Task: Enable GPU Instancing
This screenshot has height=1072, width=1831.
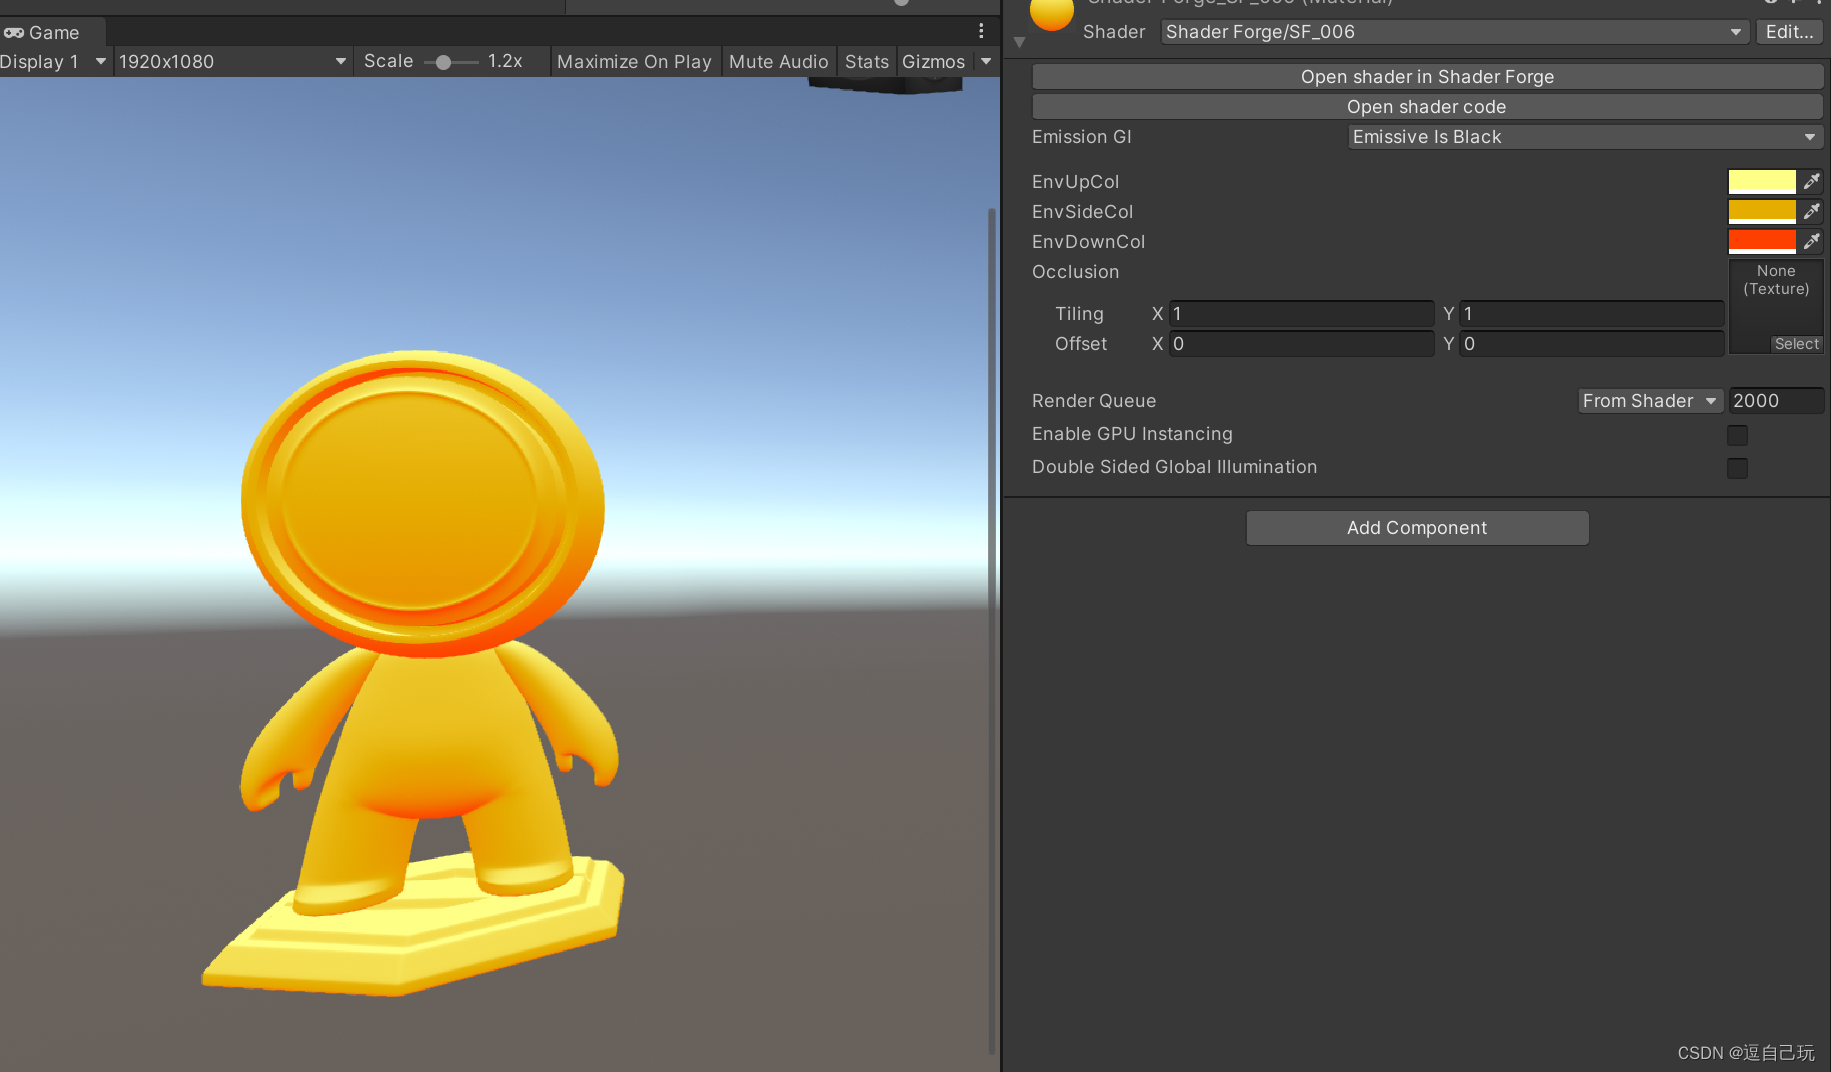Action: (x=1737, y=435)
